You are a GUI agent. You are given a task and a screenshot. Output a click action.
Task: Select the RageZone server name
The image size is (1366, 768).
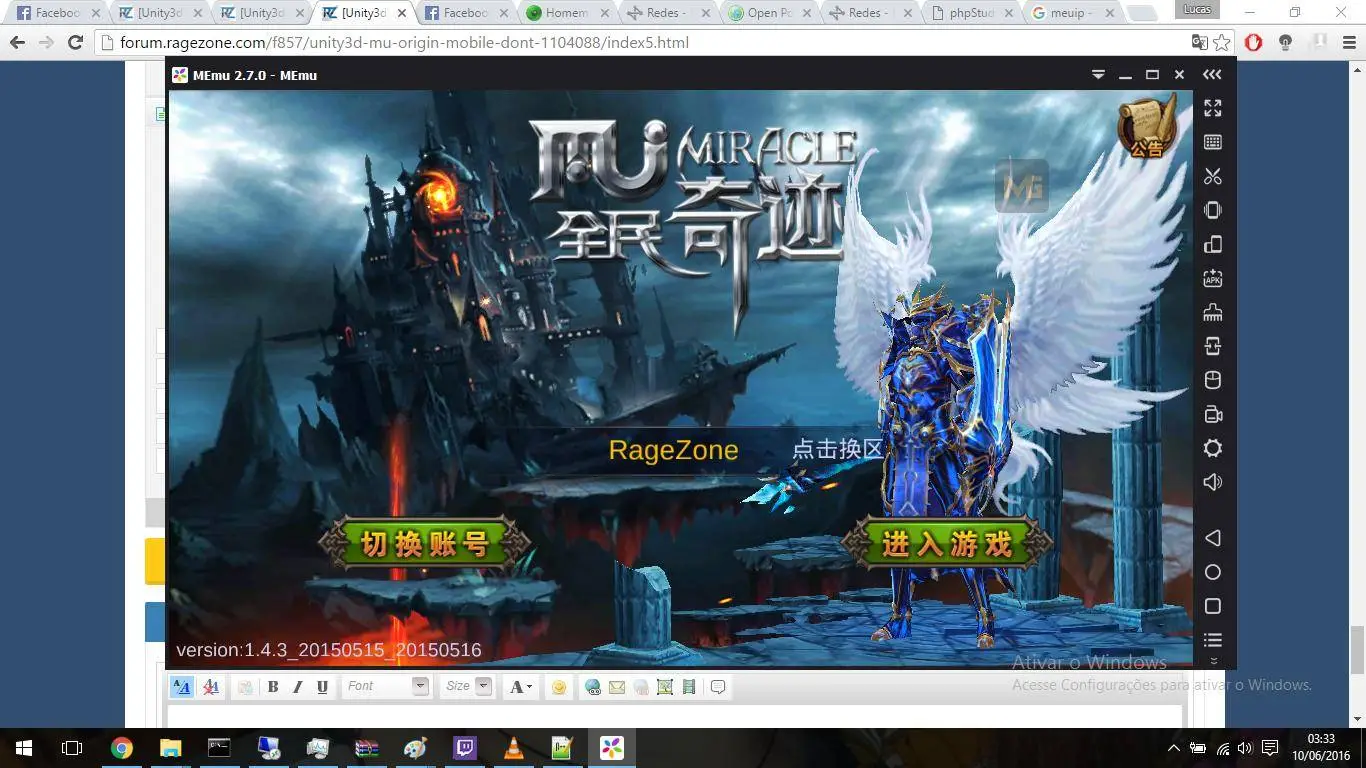[673, 450]
